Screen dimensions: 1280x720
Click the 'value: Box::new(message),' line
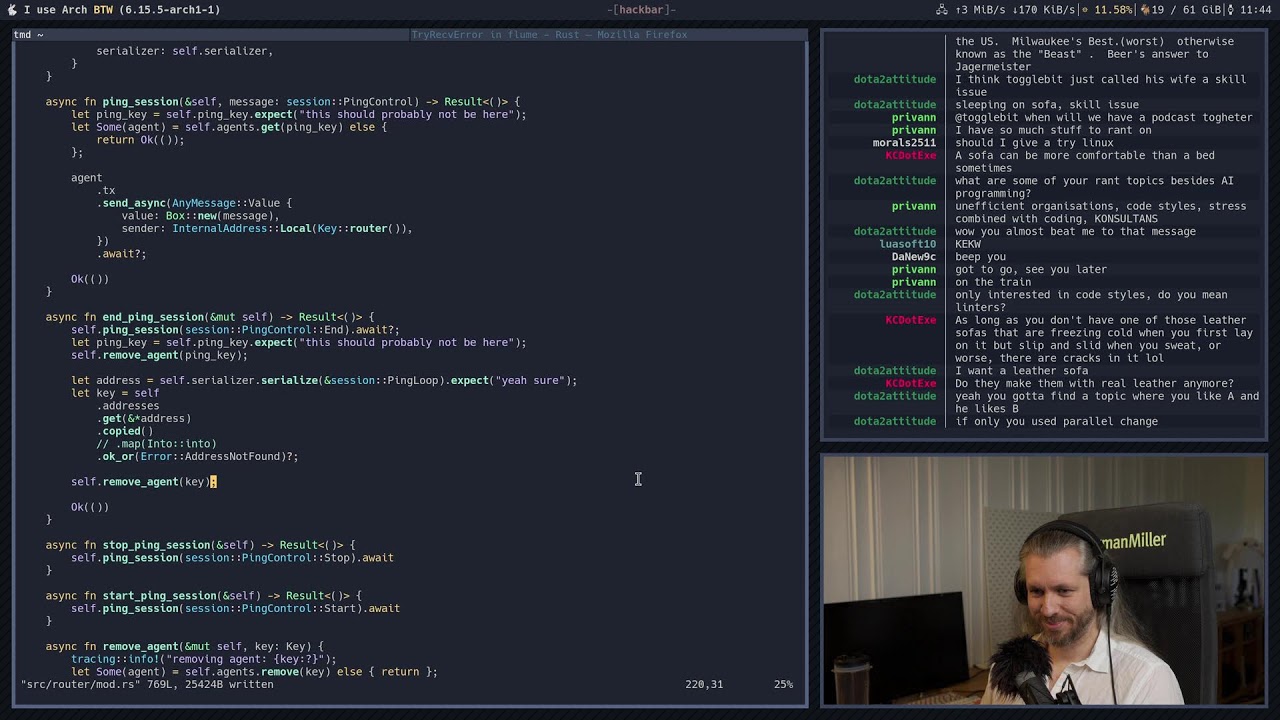click(x=200, y=216)
